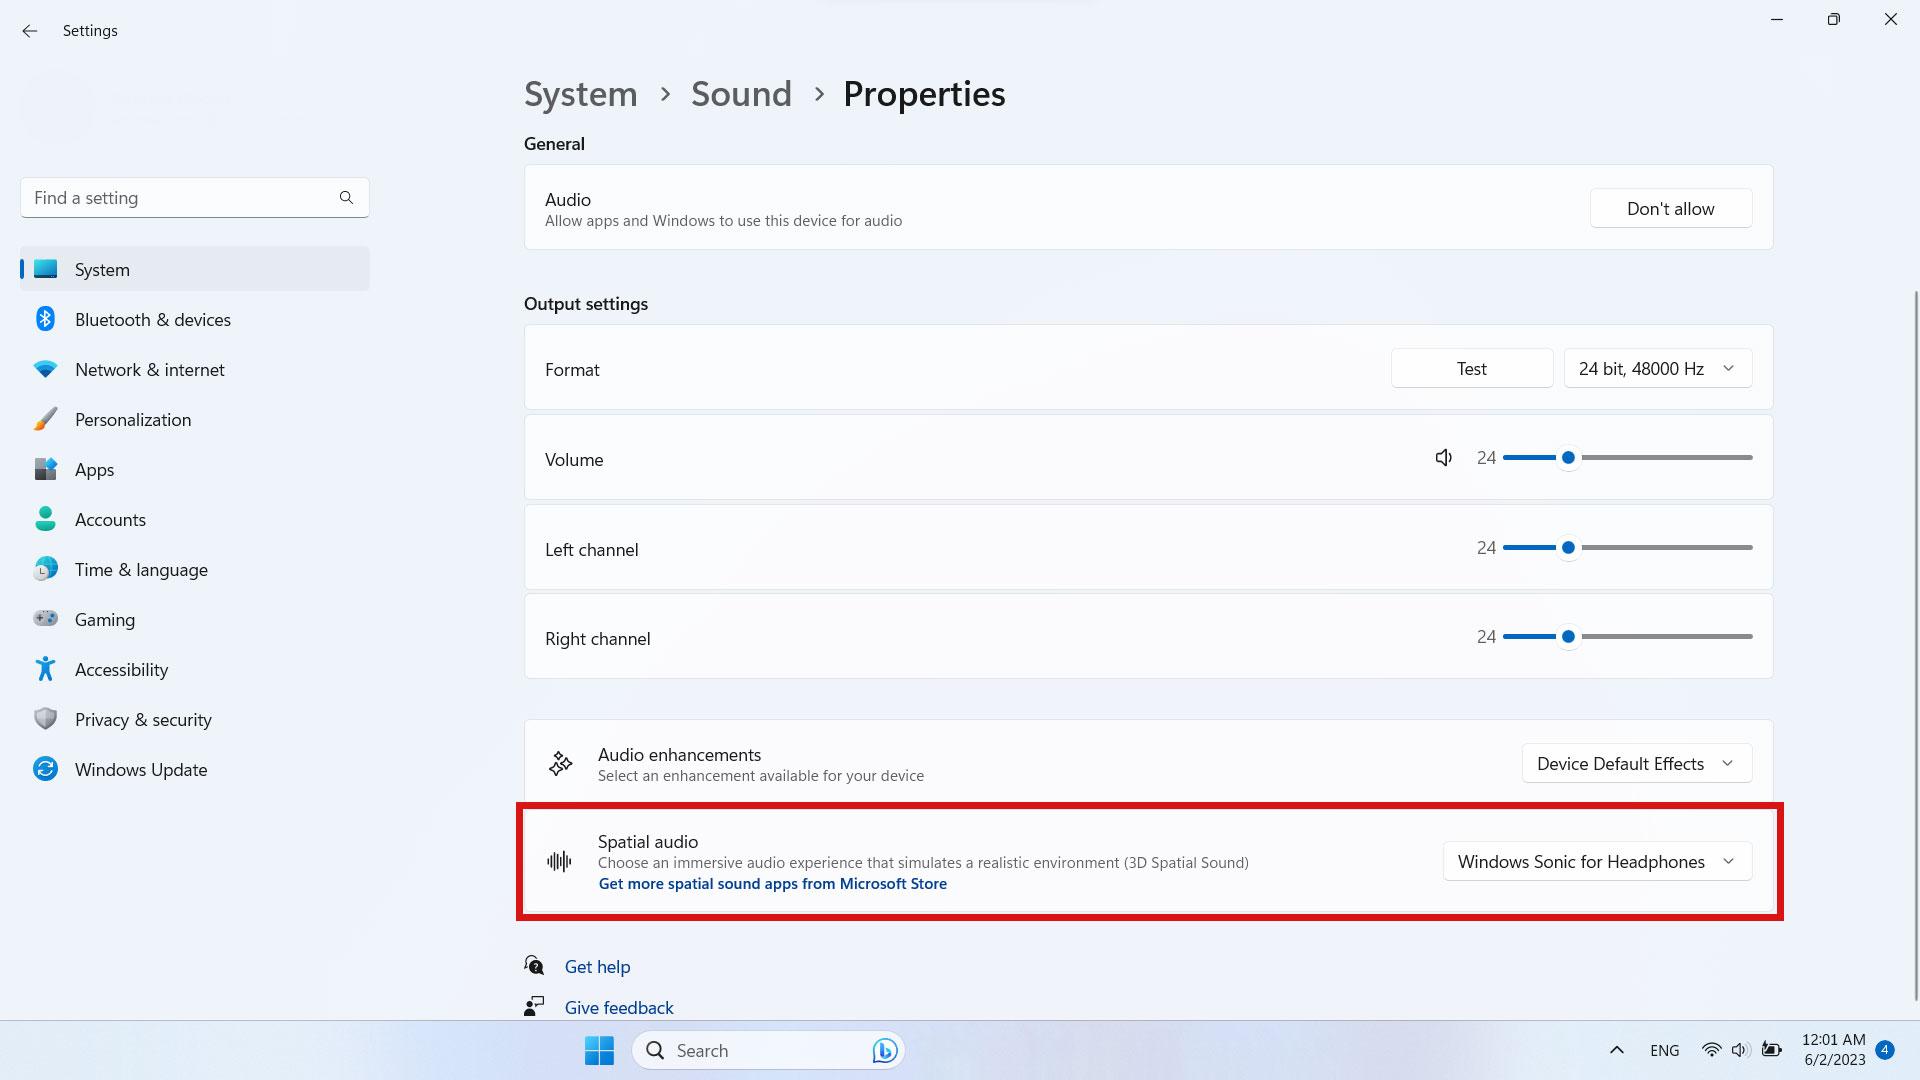Open the Bing chat icon in taskbar search
Viewport: 1920px width, 1080px height.
884,1050
